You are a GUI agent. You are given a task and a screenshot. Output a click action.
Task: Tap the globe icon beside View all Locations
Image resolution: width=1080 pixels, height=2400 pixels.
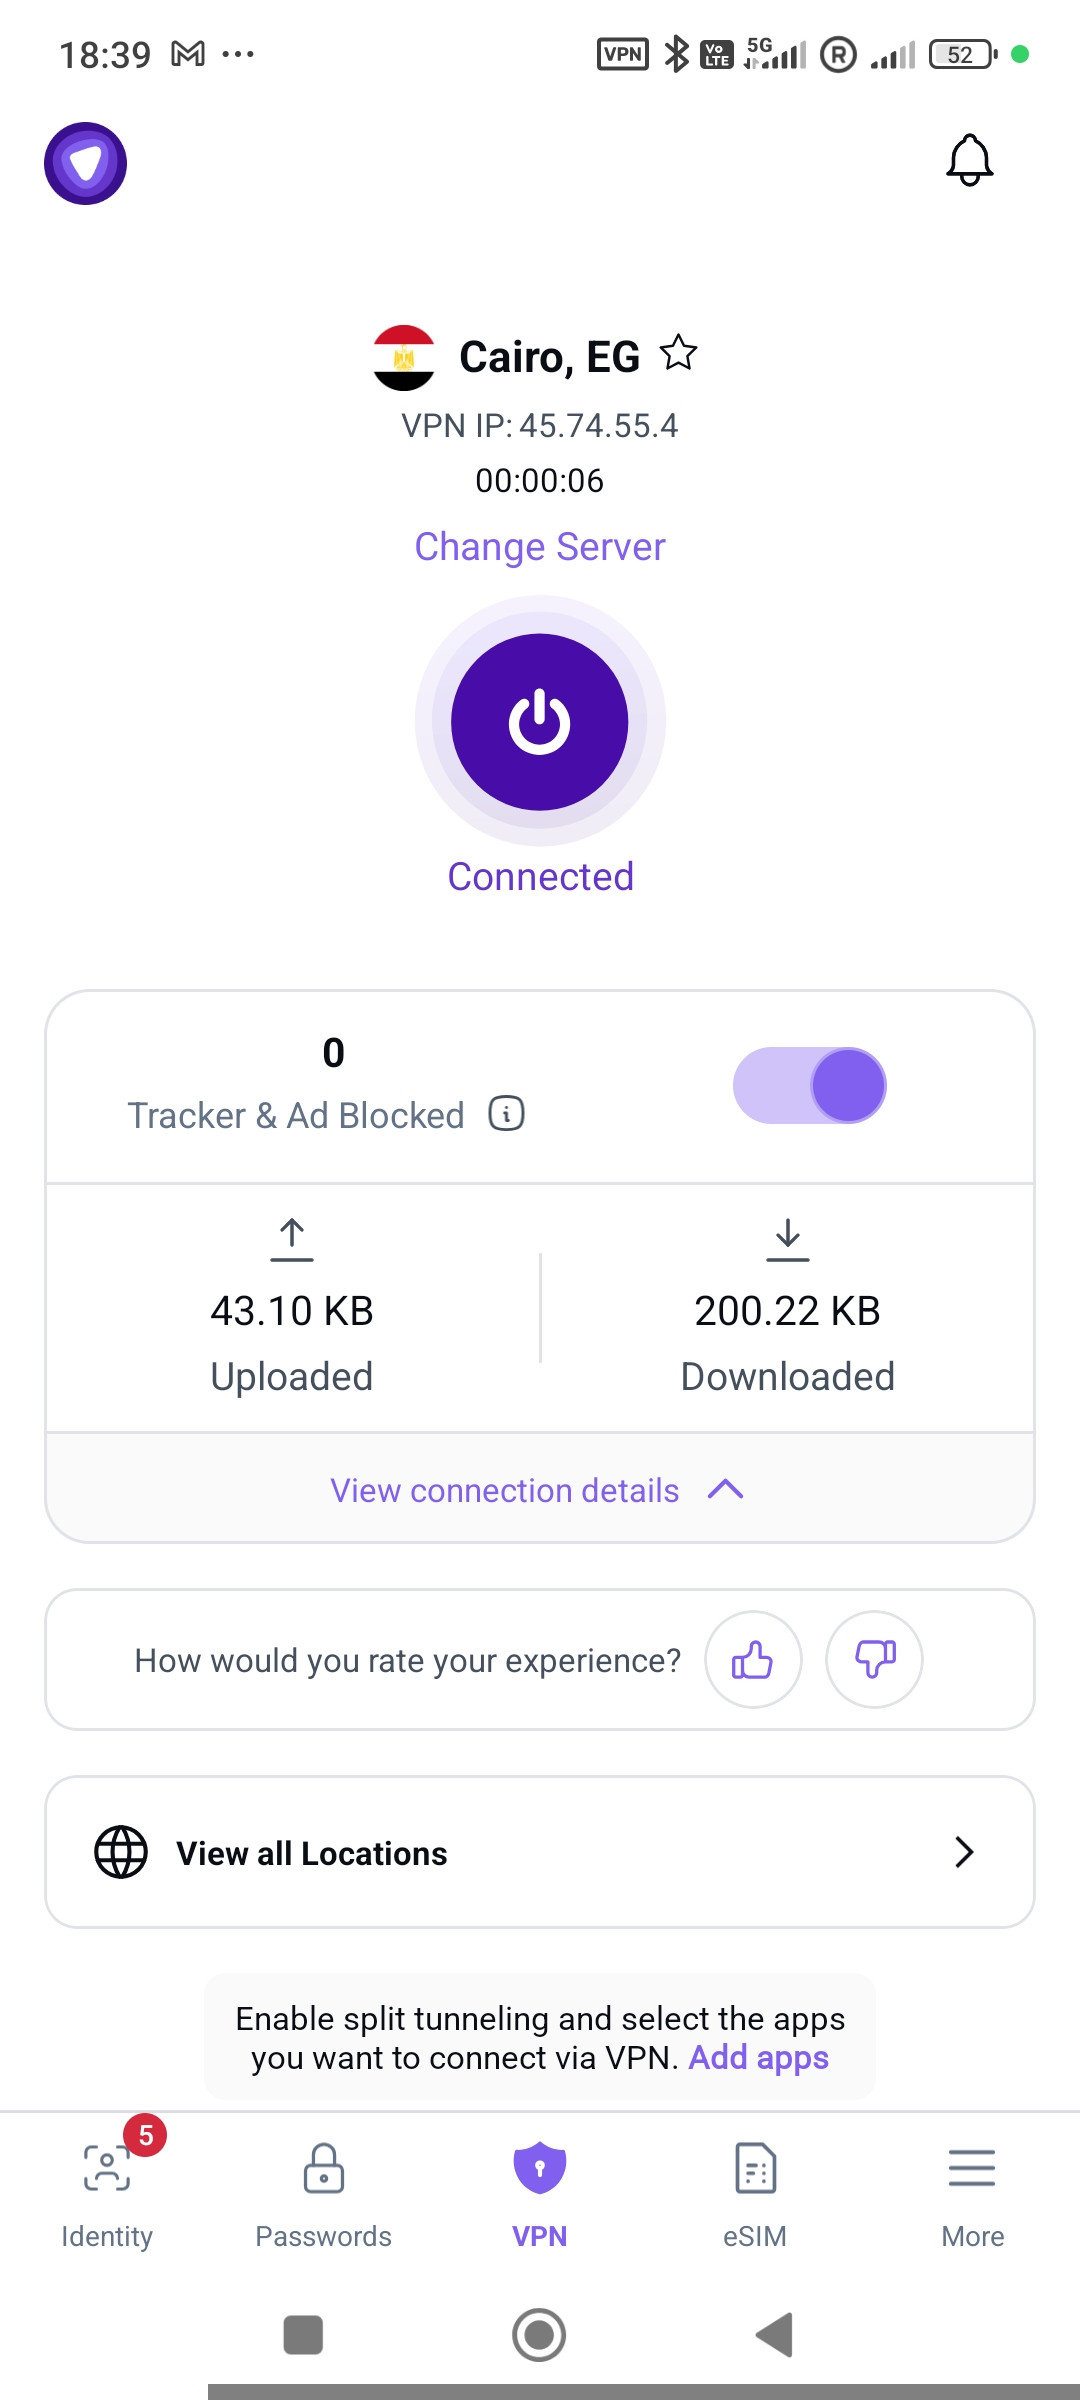(121, 1852)
